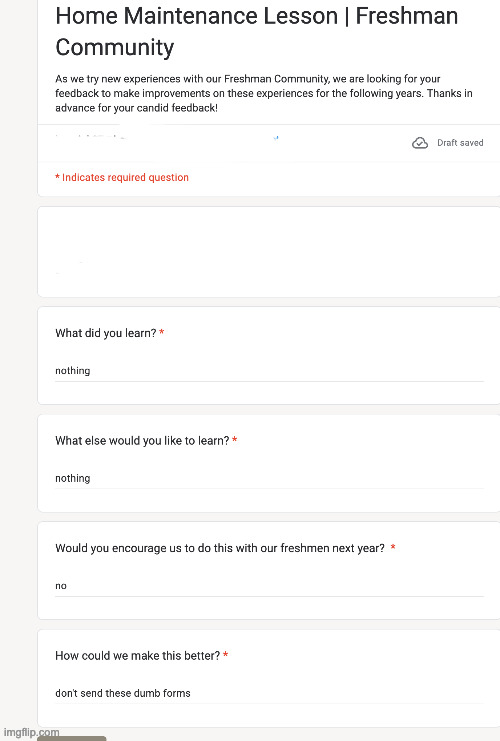Click the asterisk after 'What else would you like to learn?'
This screenshot has height=741, width=500.
point(235,440)
